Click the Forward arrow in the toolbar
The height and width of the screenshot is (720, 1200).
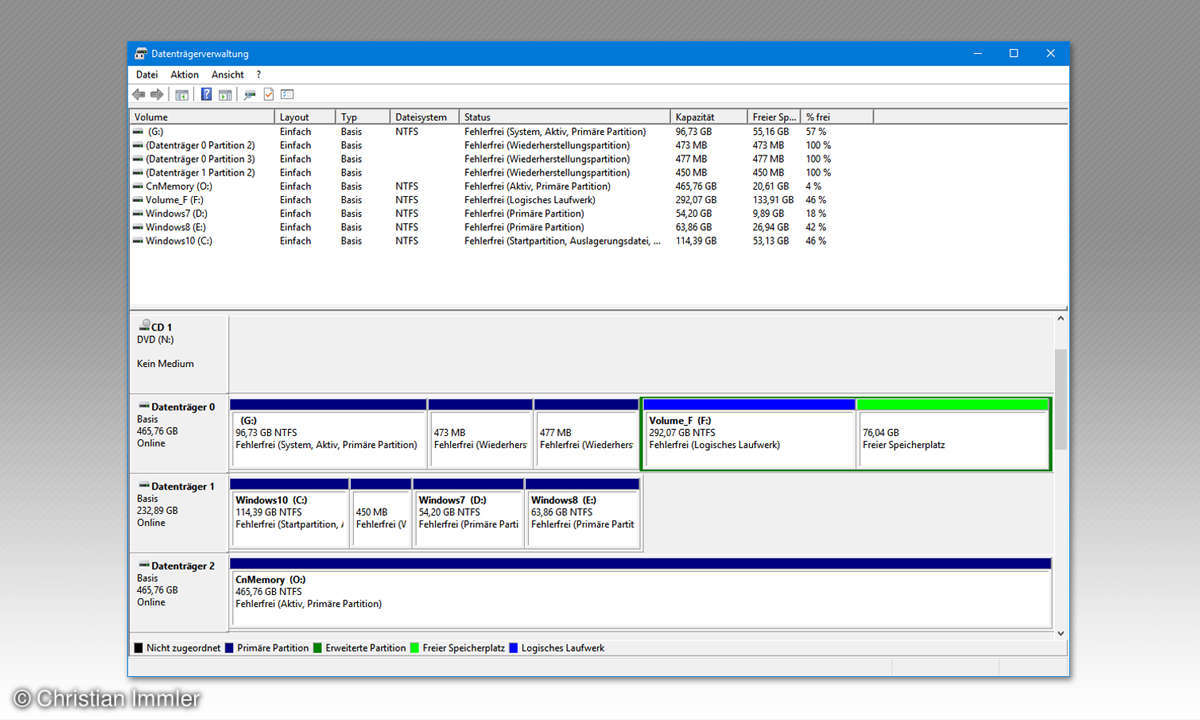point(157,94)
